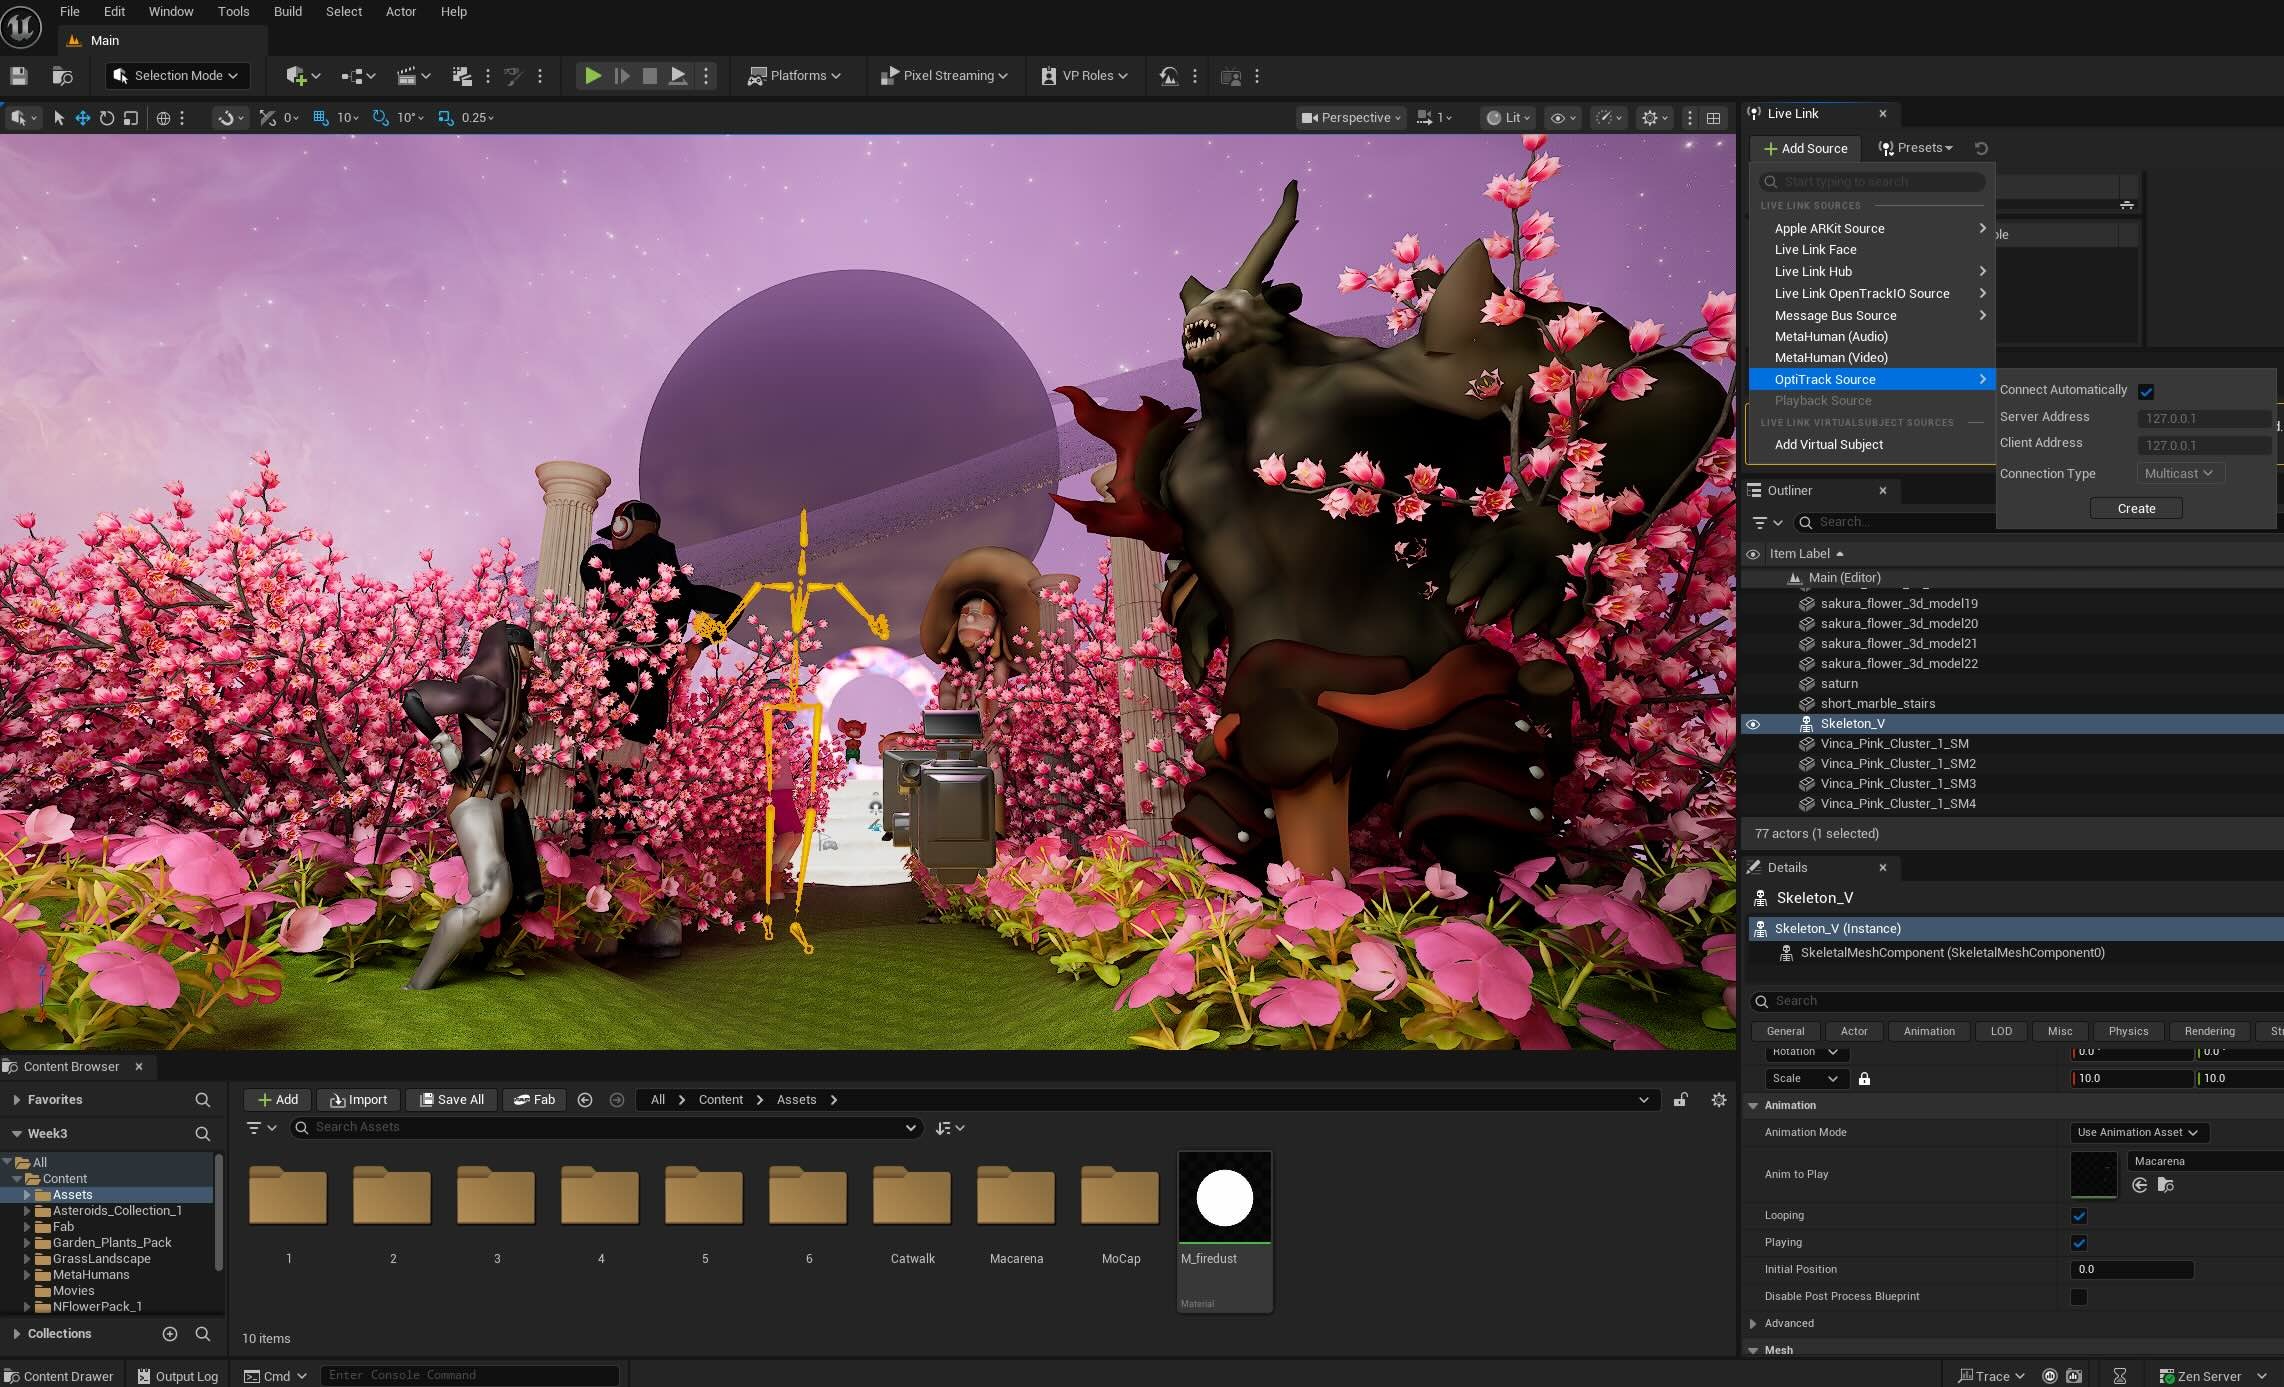
Task: Hide Skeleton_V using eye icon
Action: point(1753,724)
